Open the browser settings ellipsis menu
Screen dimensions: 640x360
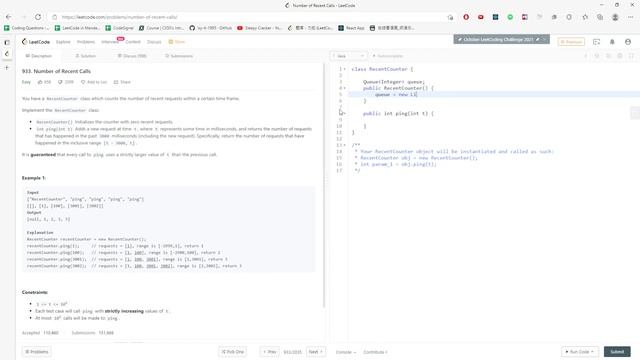[x=631, y=17]
